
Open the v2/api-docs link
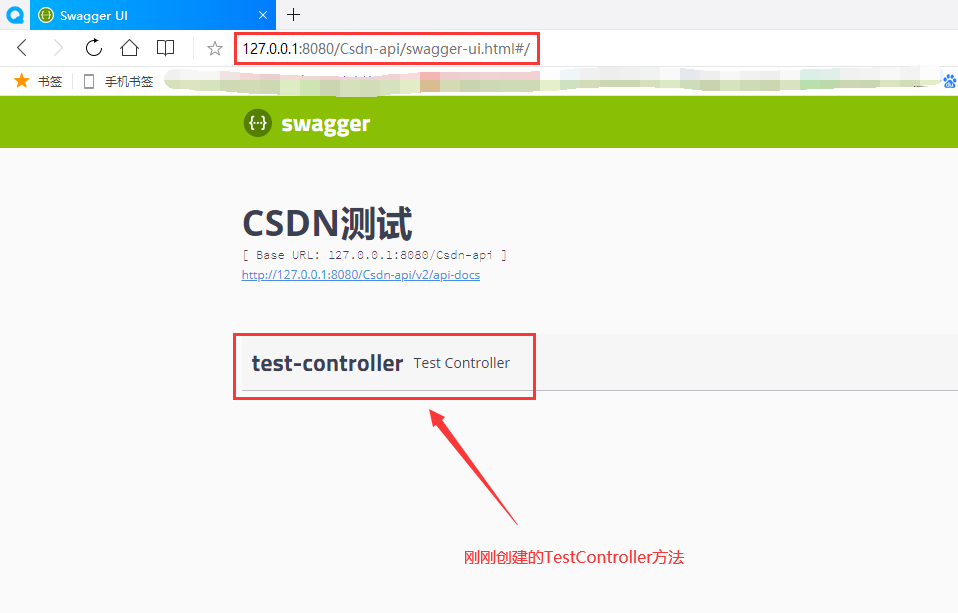click(360, 275)
